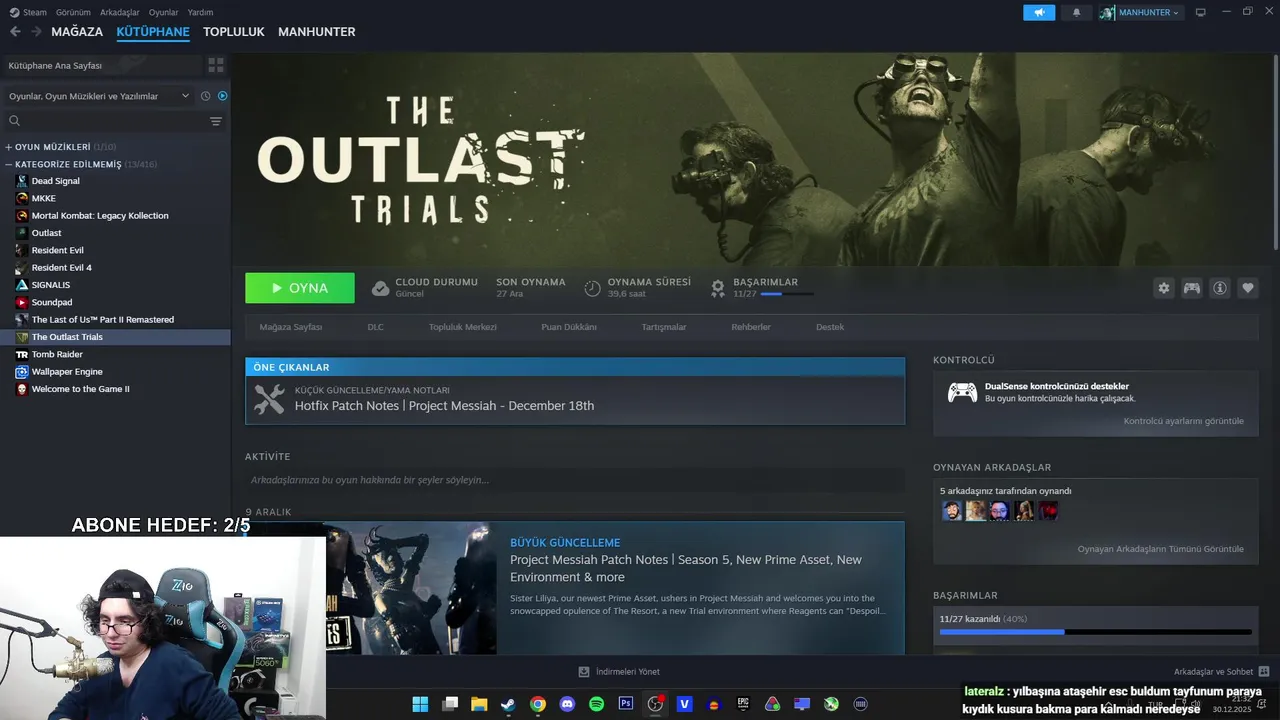Click the activity comment input field

575,480
